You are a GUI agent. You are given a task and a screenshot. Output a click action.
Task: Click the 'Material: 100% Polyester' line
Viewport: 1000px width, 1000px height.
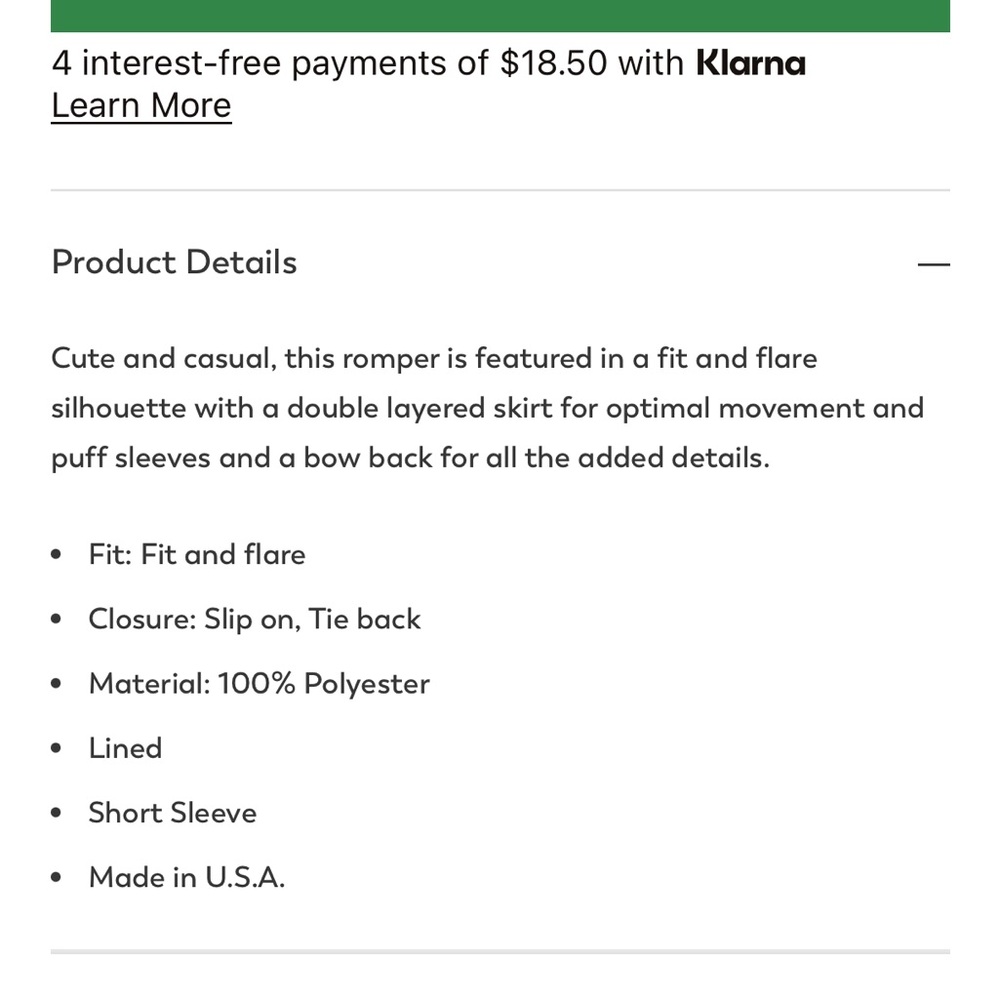click(259, 684)
